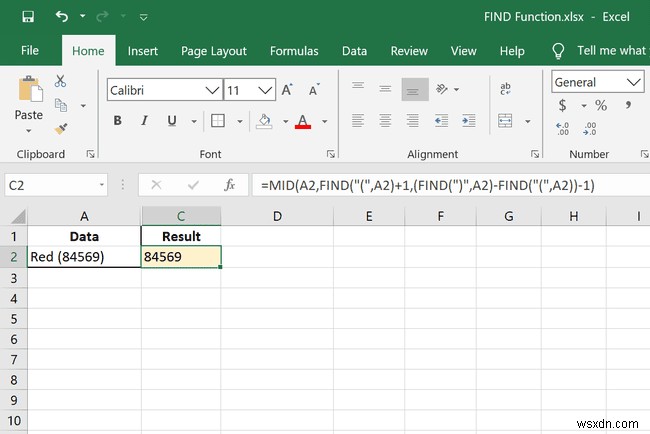Toggle Wrap Text
The width and height of the screenshot is (650, 434).
tap(505, 89)
